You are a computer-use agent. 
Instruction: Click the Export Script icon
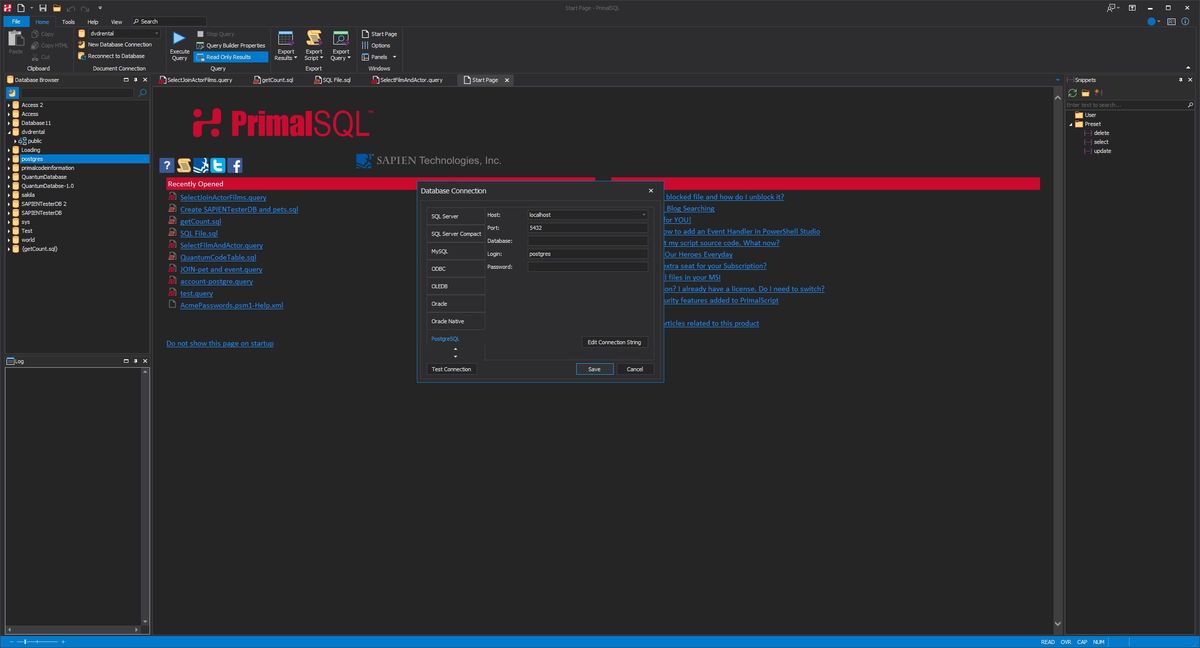[313, 38]
